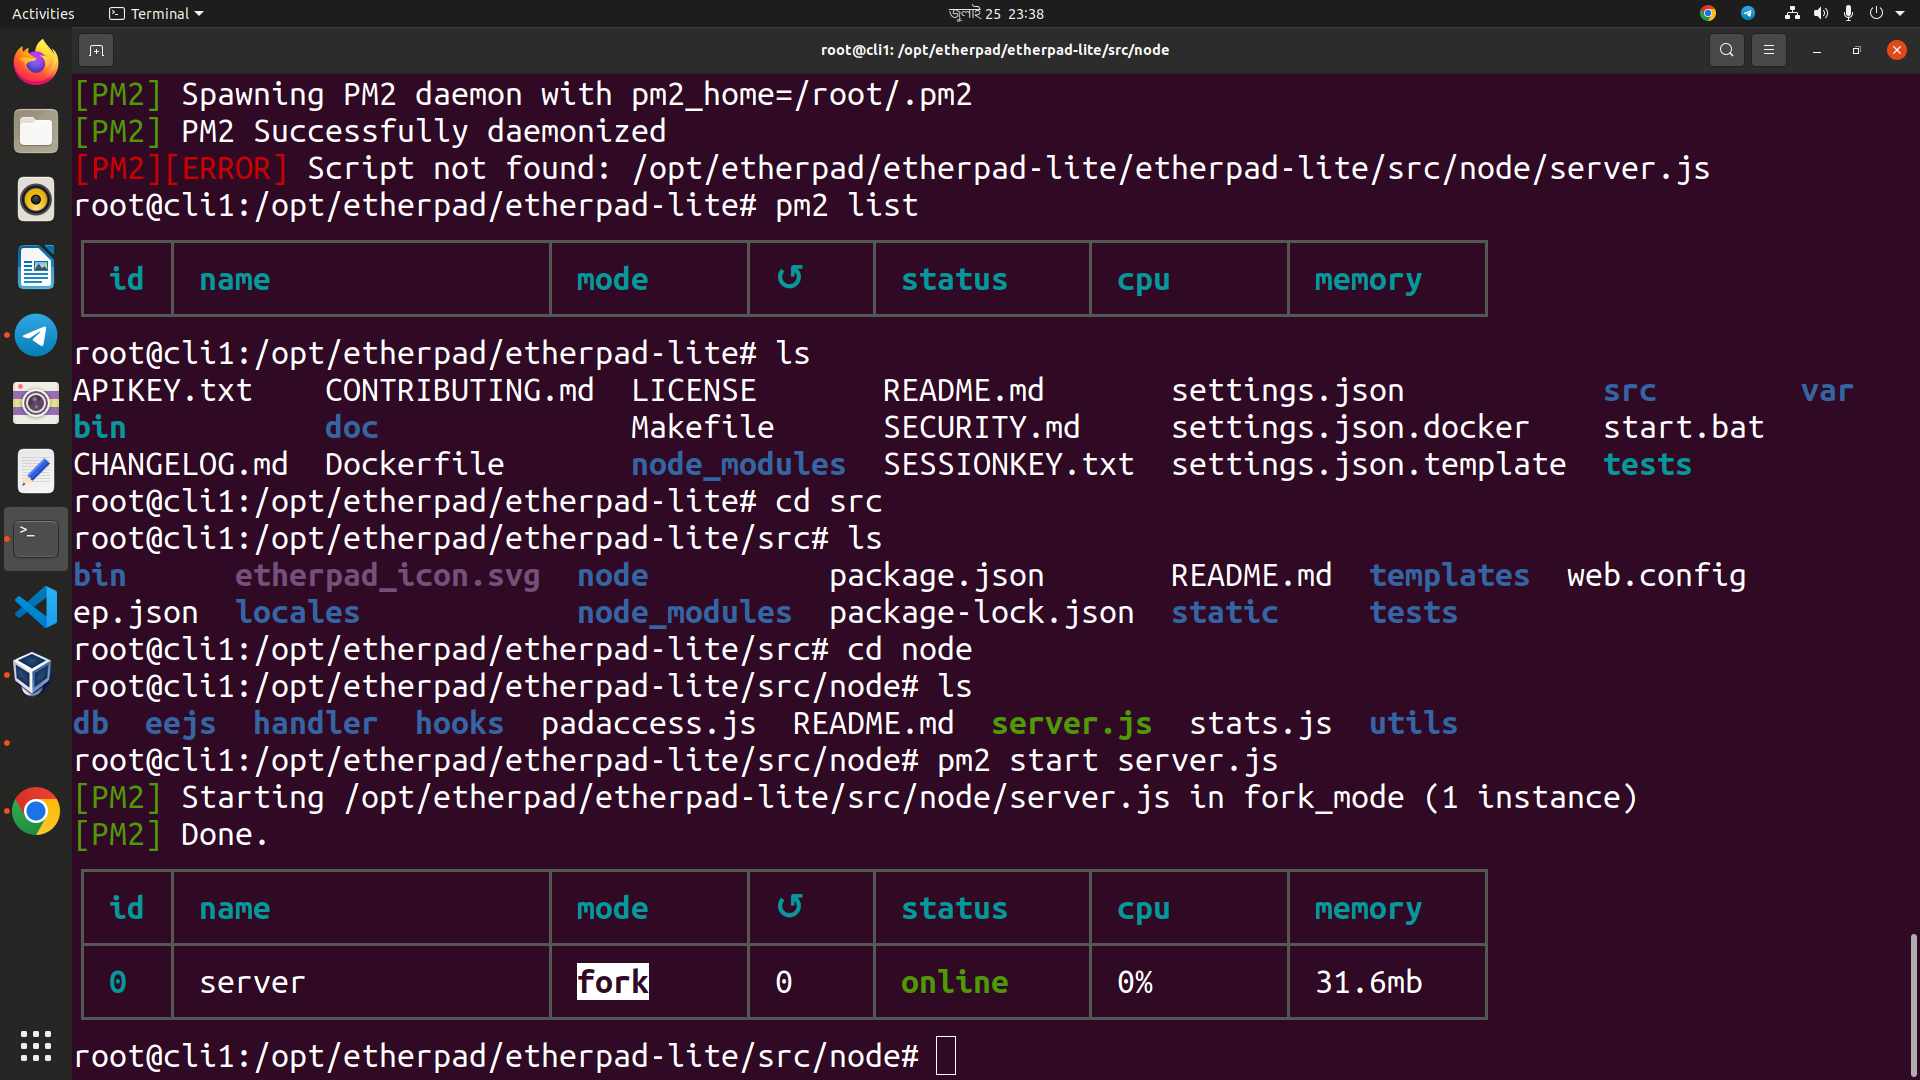Screen dimensions: 1920x1080
Task: Click the terminal vertical scrollbar
Action: coord(1913,1003)
